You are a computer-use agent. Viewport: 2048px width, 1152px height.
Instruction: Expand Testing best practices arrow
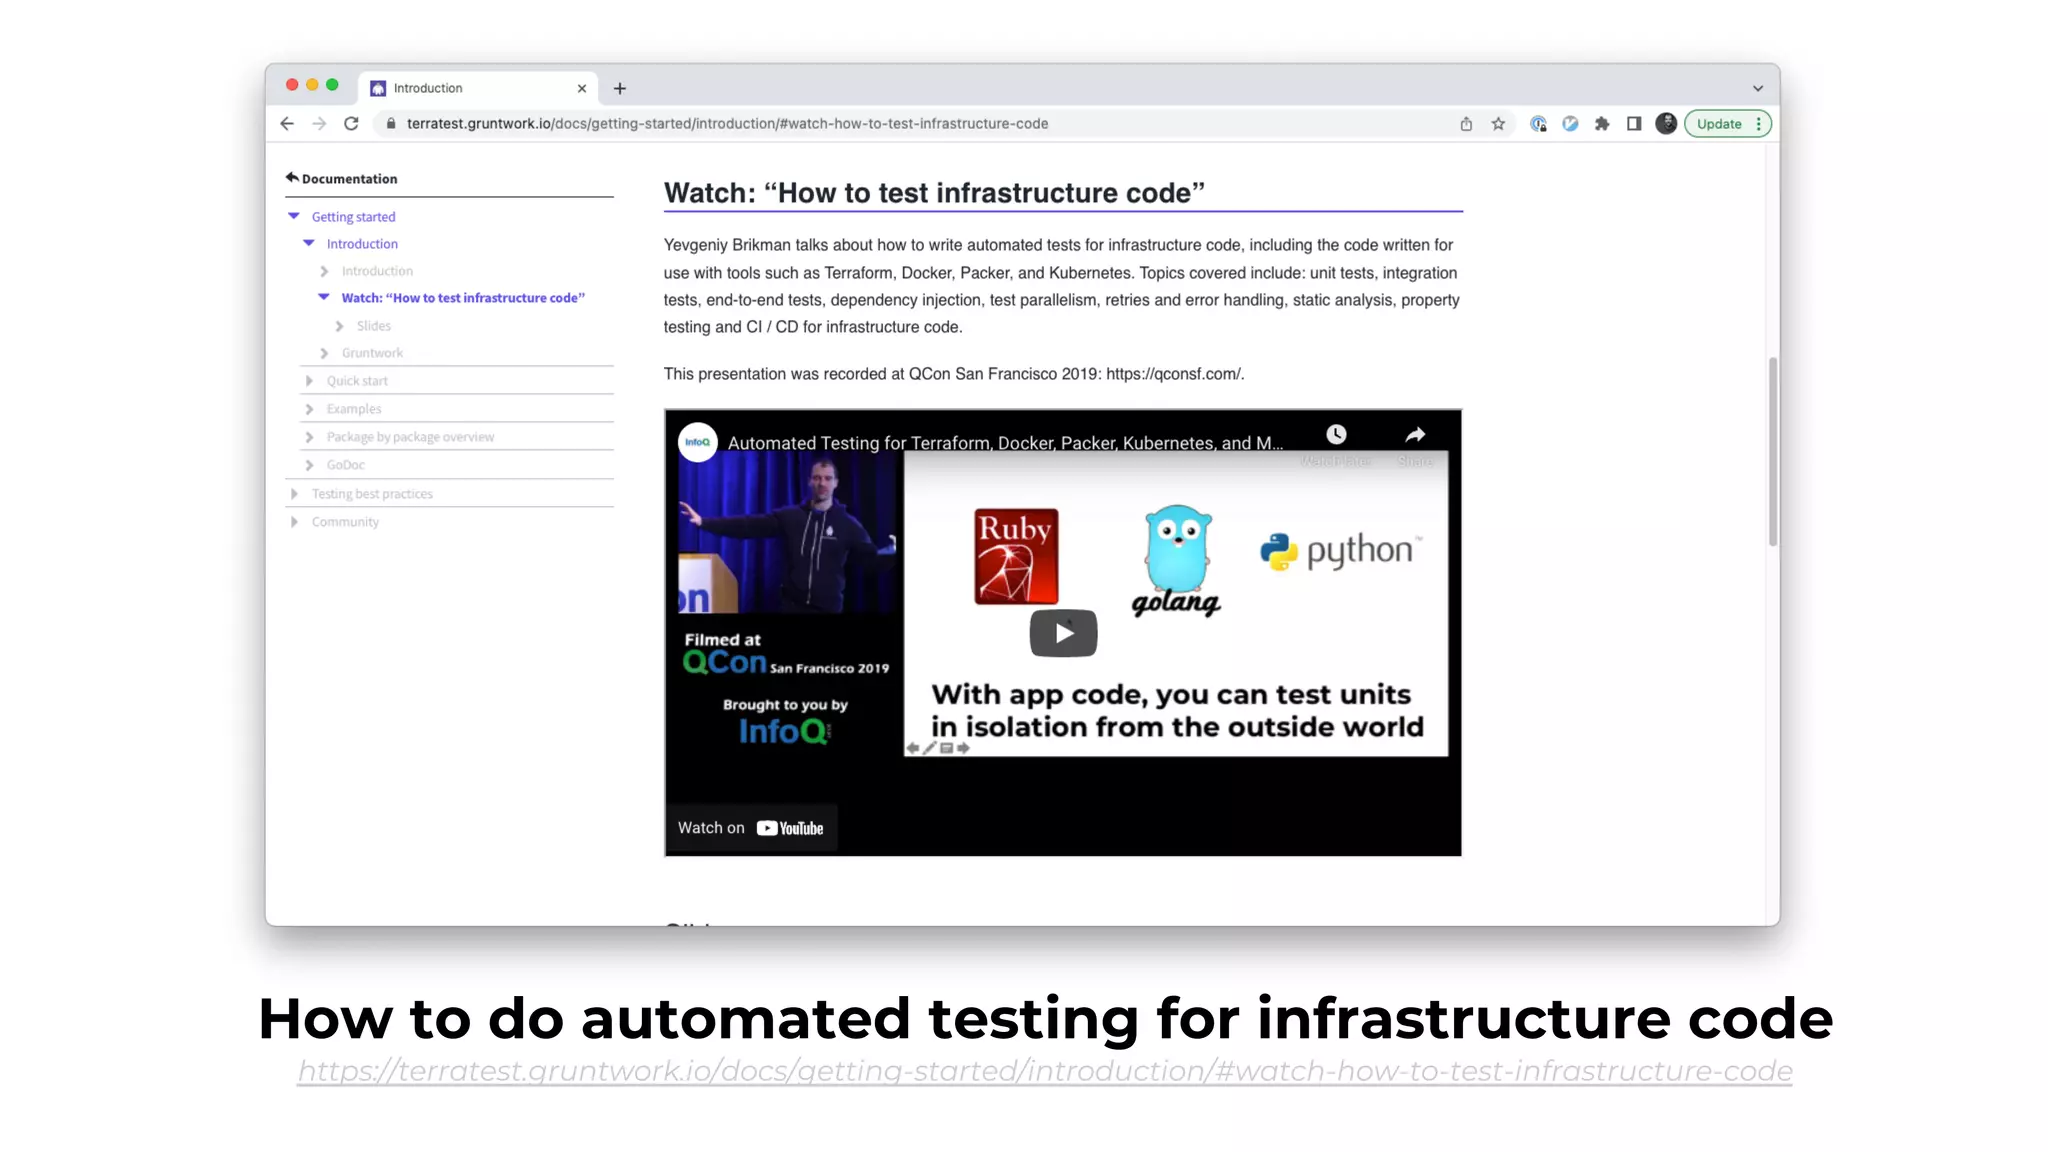[x=294, y=494]
